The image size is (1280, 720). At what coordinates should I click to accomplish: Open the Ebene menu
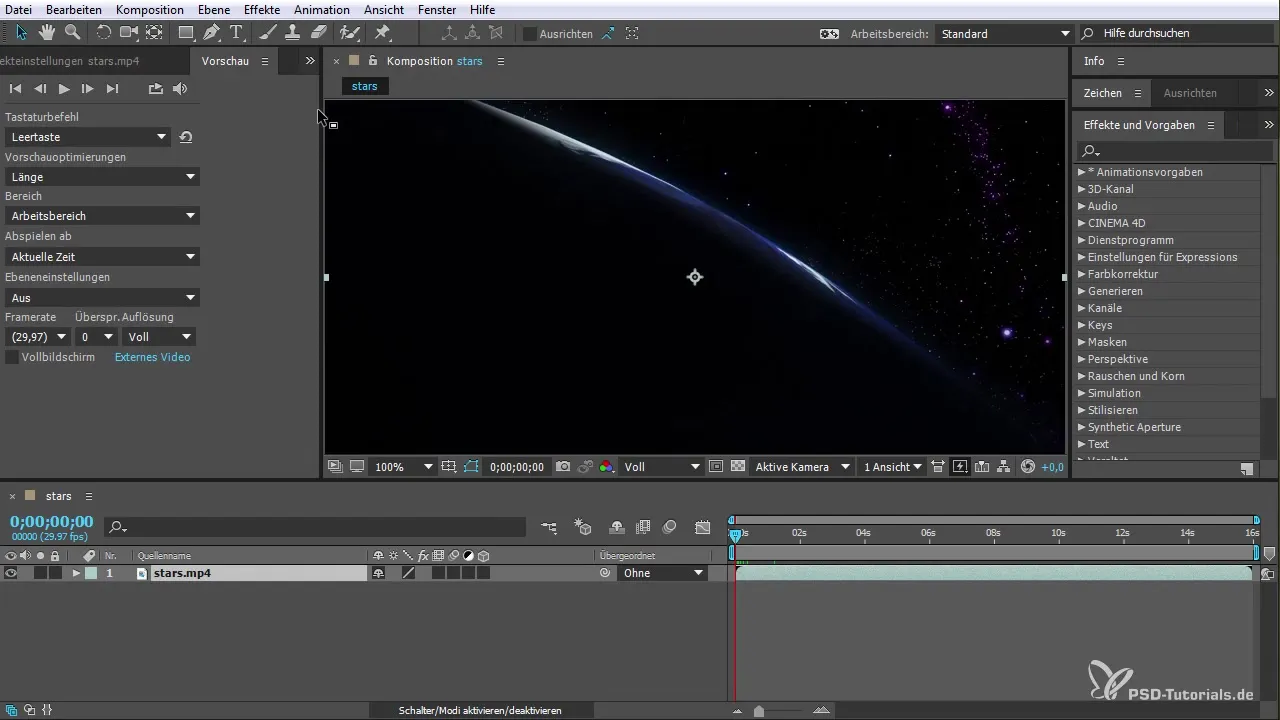(213, 9)
